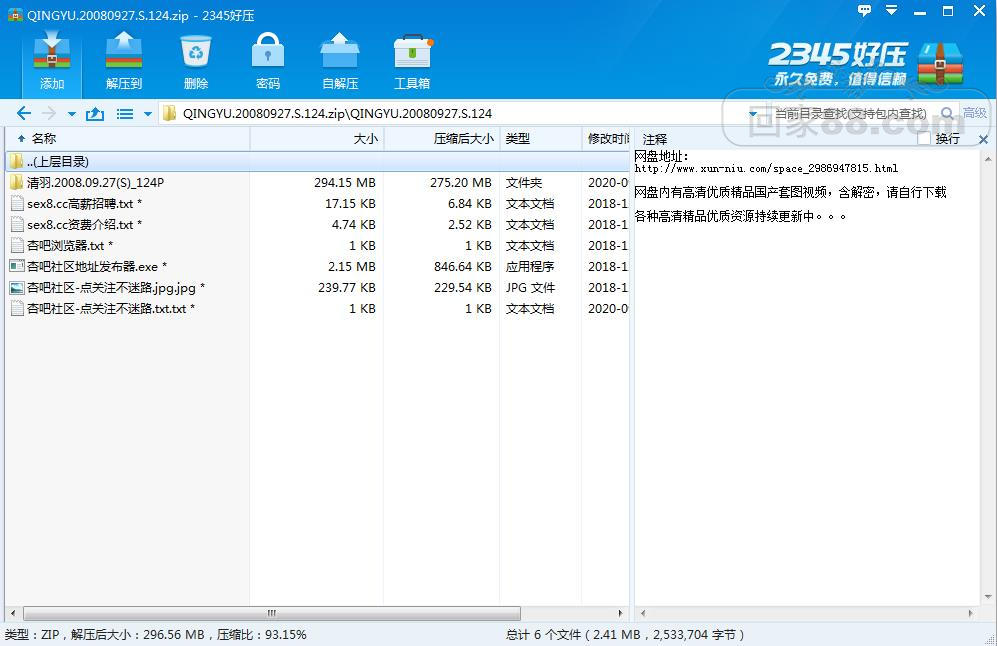Open the address path history dropdown
This screenshot has height=646, width=997.
click(753, 114)
